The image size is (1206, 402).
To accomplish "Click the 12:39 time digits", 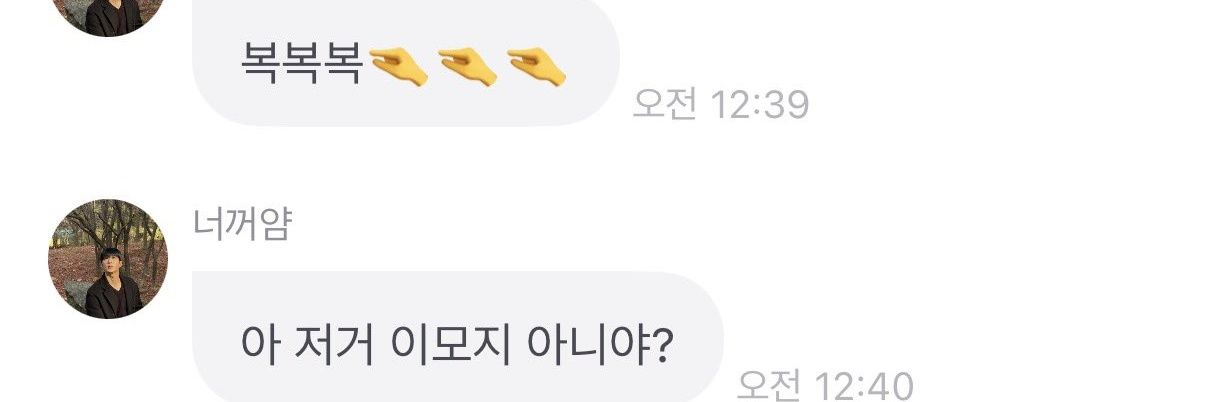I will pos(759,103).
